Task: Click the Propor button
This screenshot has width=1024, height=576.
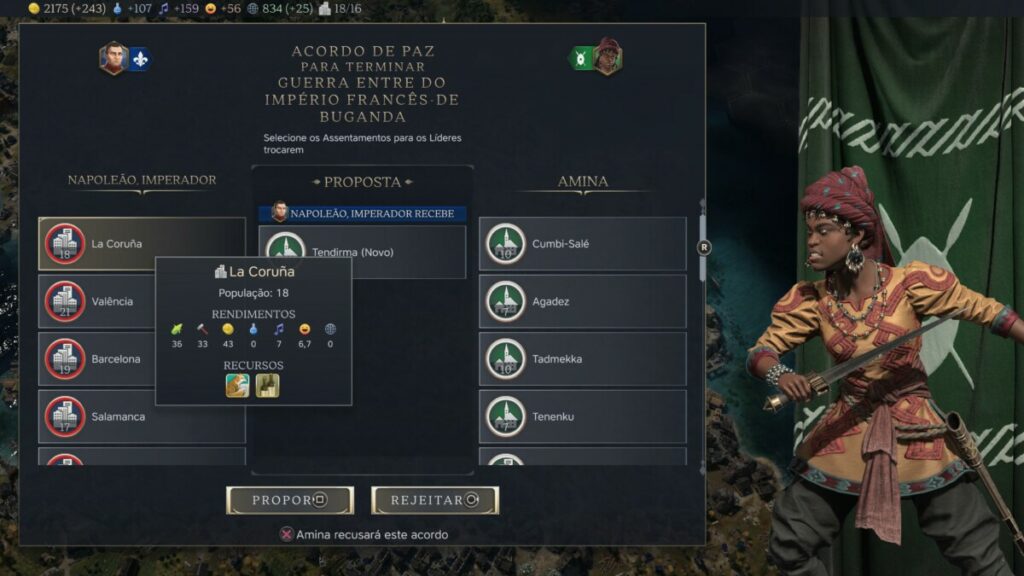Action: click(290, 500)
